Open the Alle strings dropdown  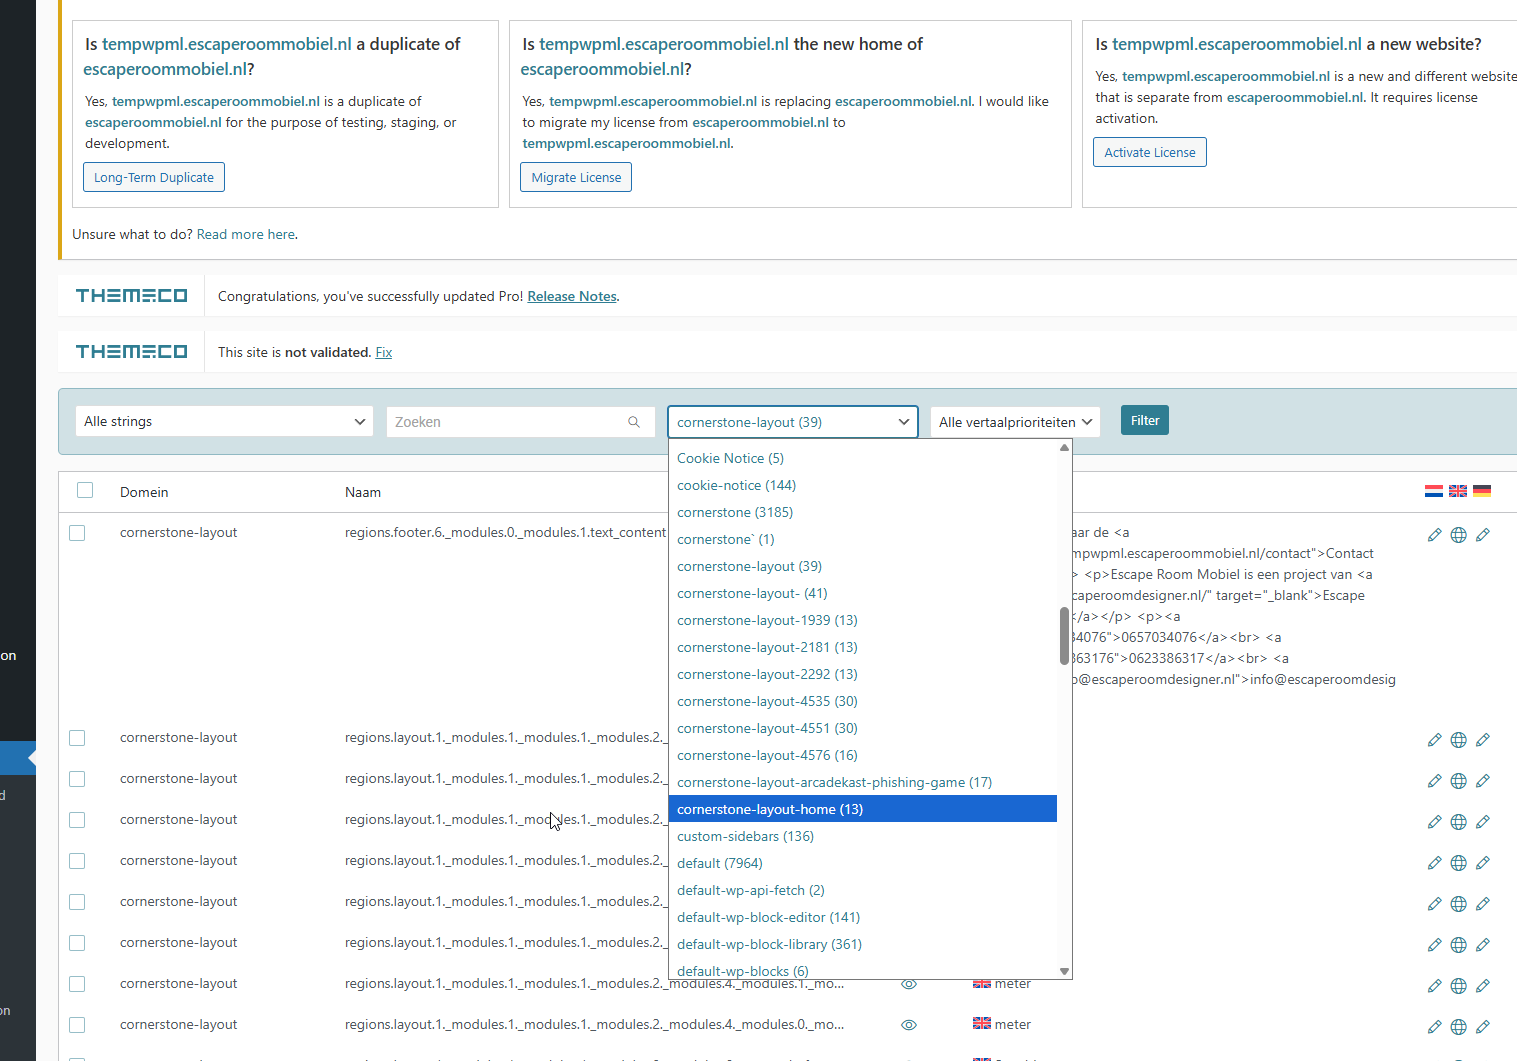224,421
